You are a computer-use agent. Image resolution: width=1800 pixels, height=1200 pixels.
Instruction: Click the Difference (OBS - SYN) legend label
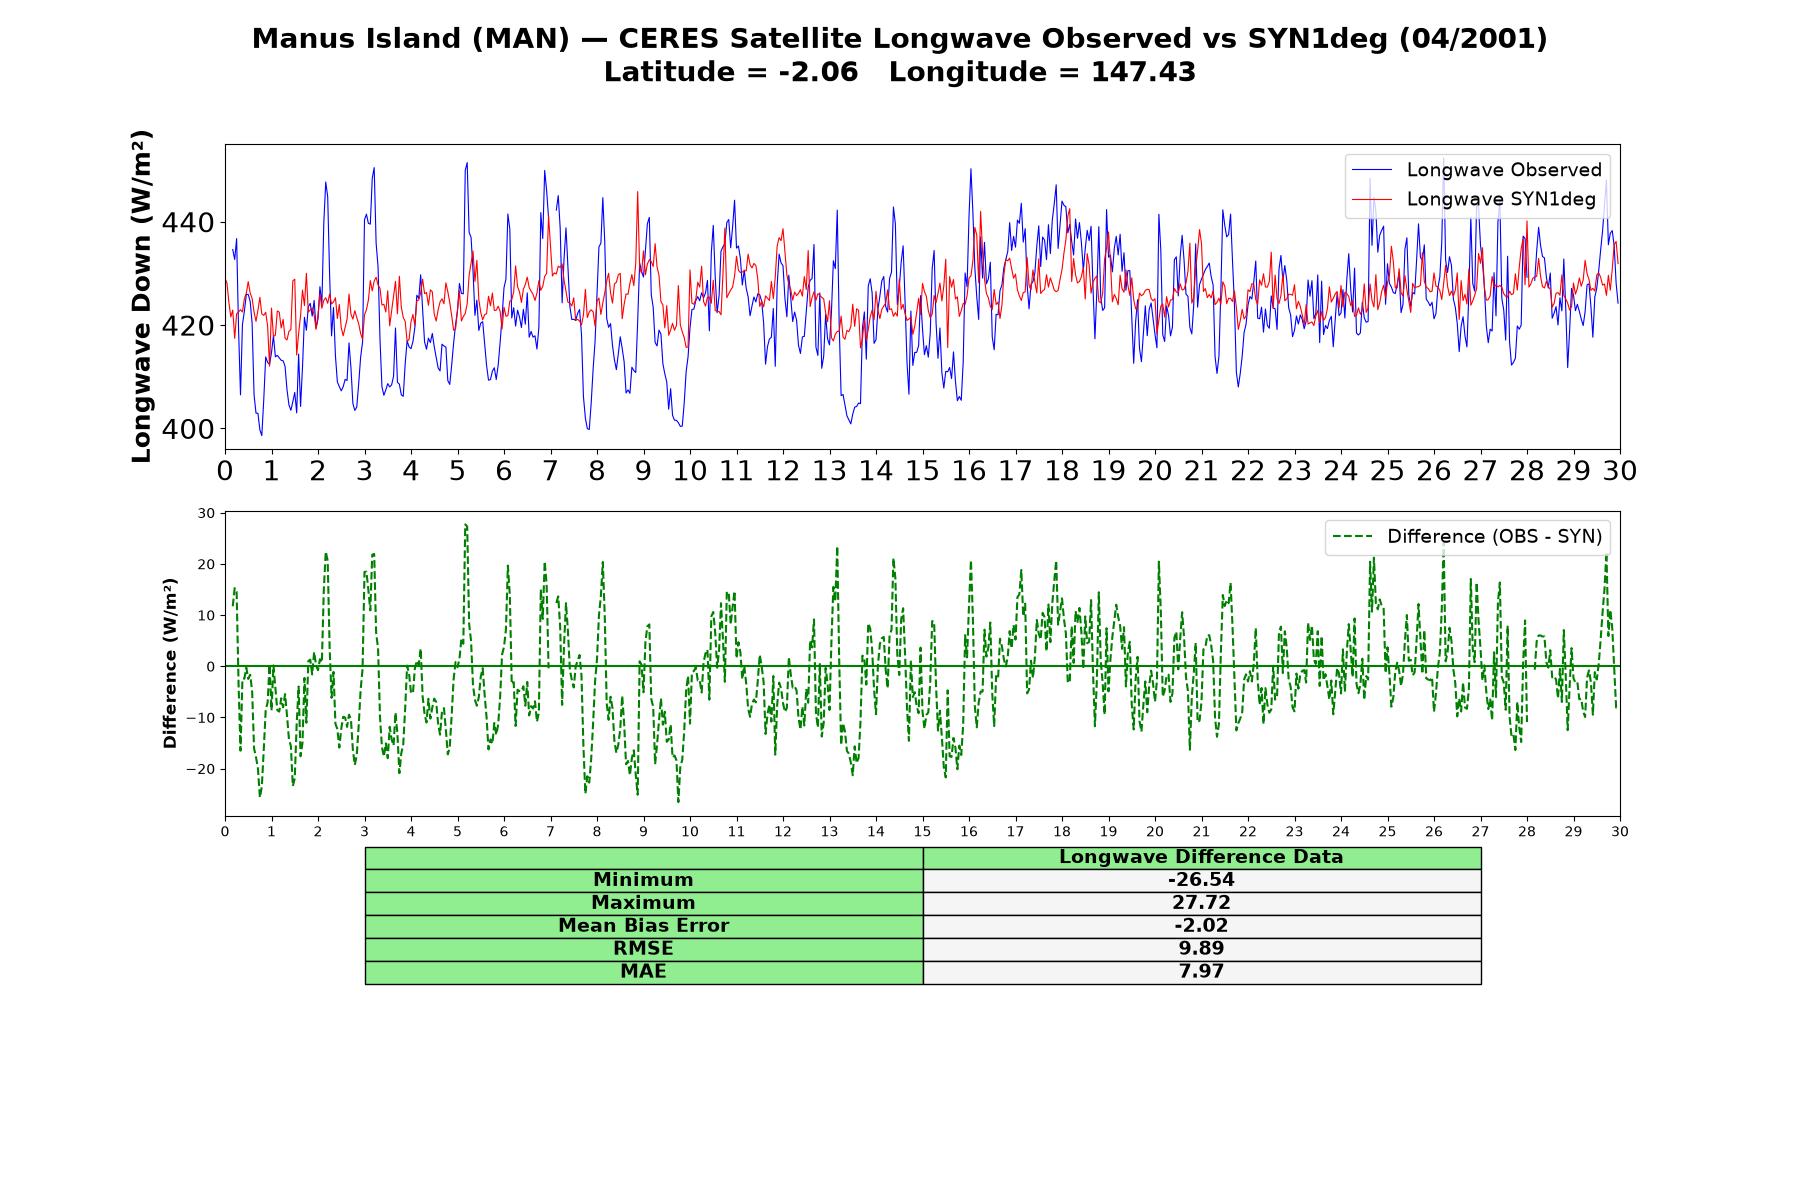1494,537
